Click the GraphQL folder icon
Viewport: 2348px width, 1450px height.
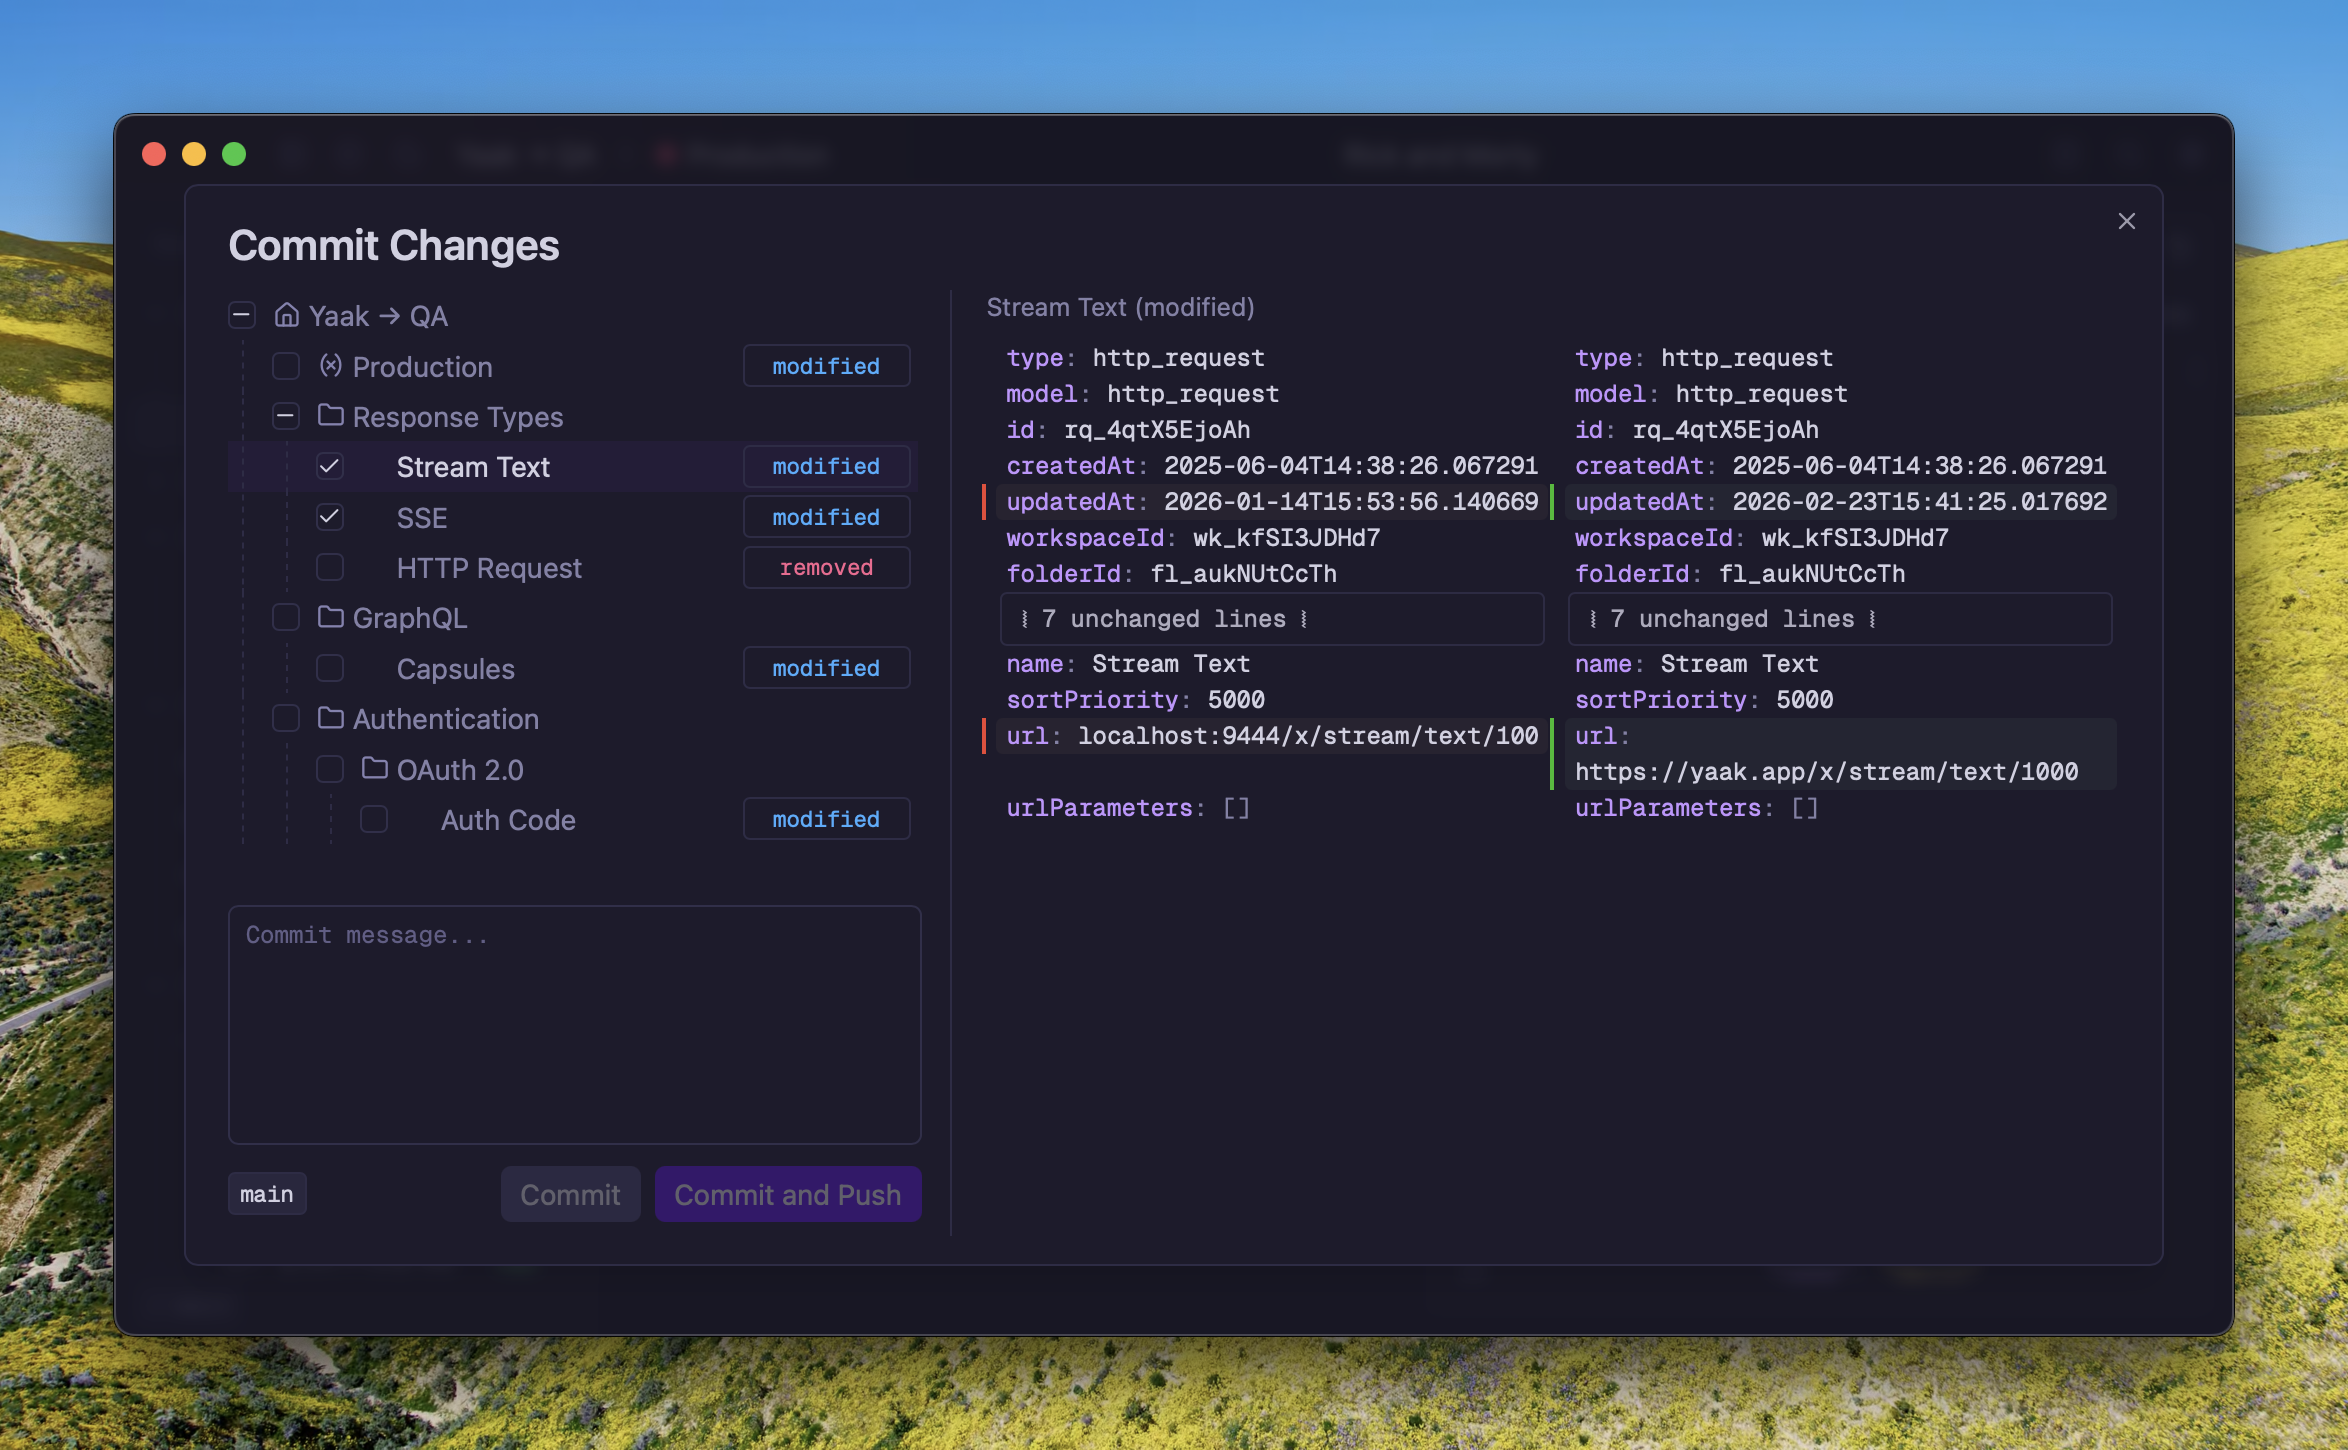pyautogui.click(x=331, y=617)
